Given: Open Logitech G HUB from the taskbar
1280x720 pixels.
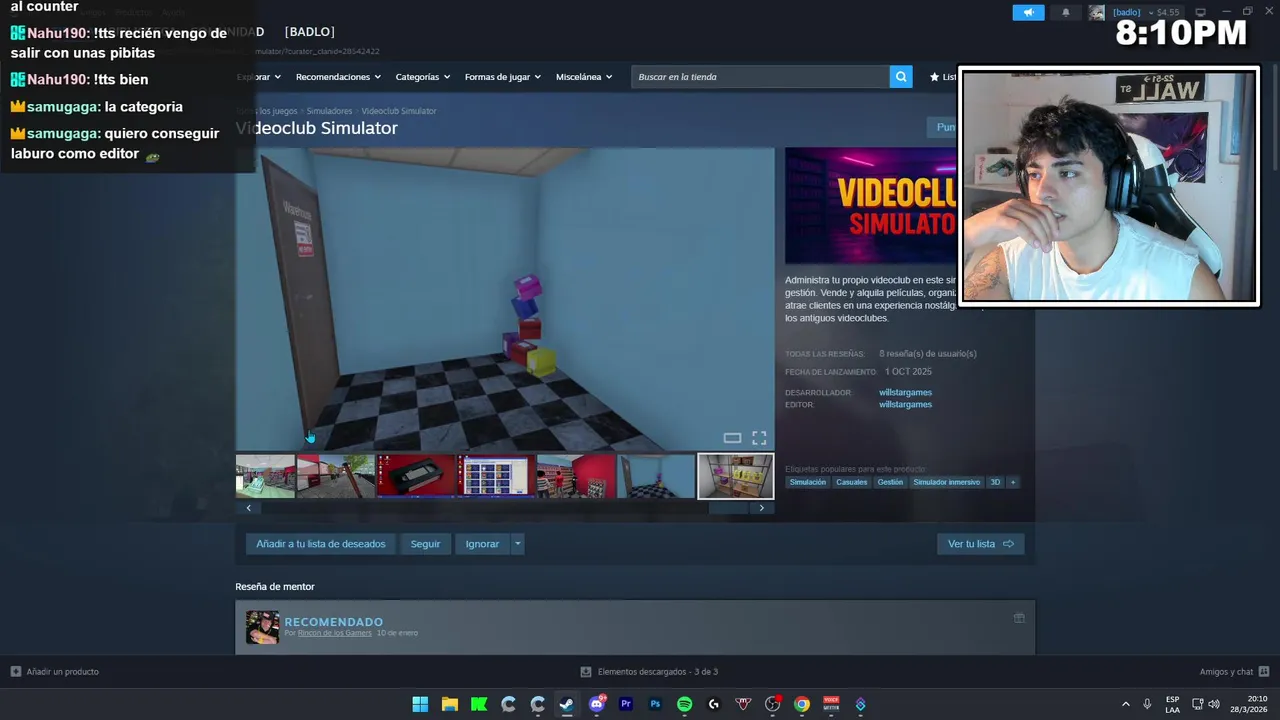Looking at the screenshot, I should (x=714, y=704).
